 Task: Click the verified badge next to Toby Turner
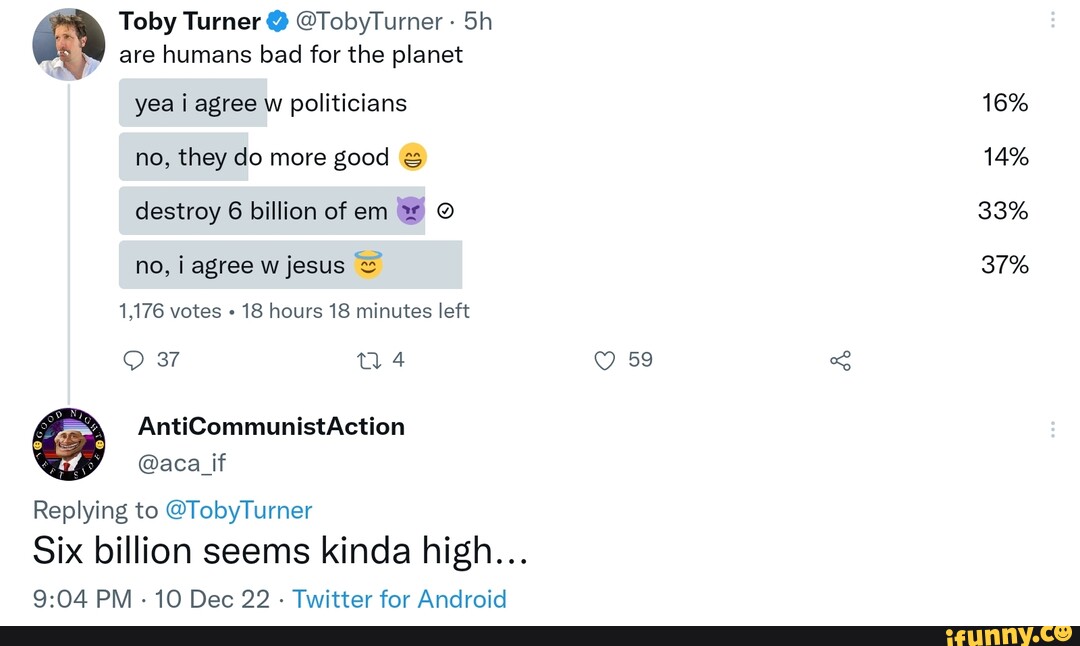pyautogui.click(x=277, y=20)
